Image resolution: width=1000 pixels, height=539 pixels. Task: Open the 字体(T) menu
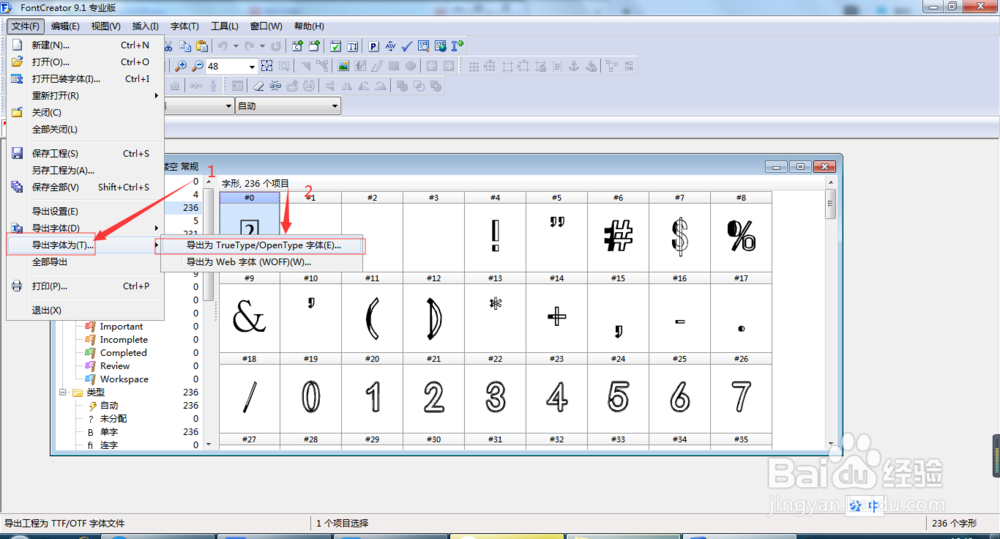coord(184,26)
